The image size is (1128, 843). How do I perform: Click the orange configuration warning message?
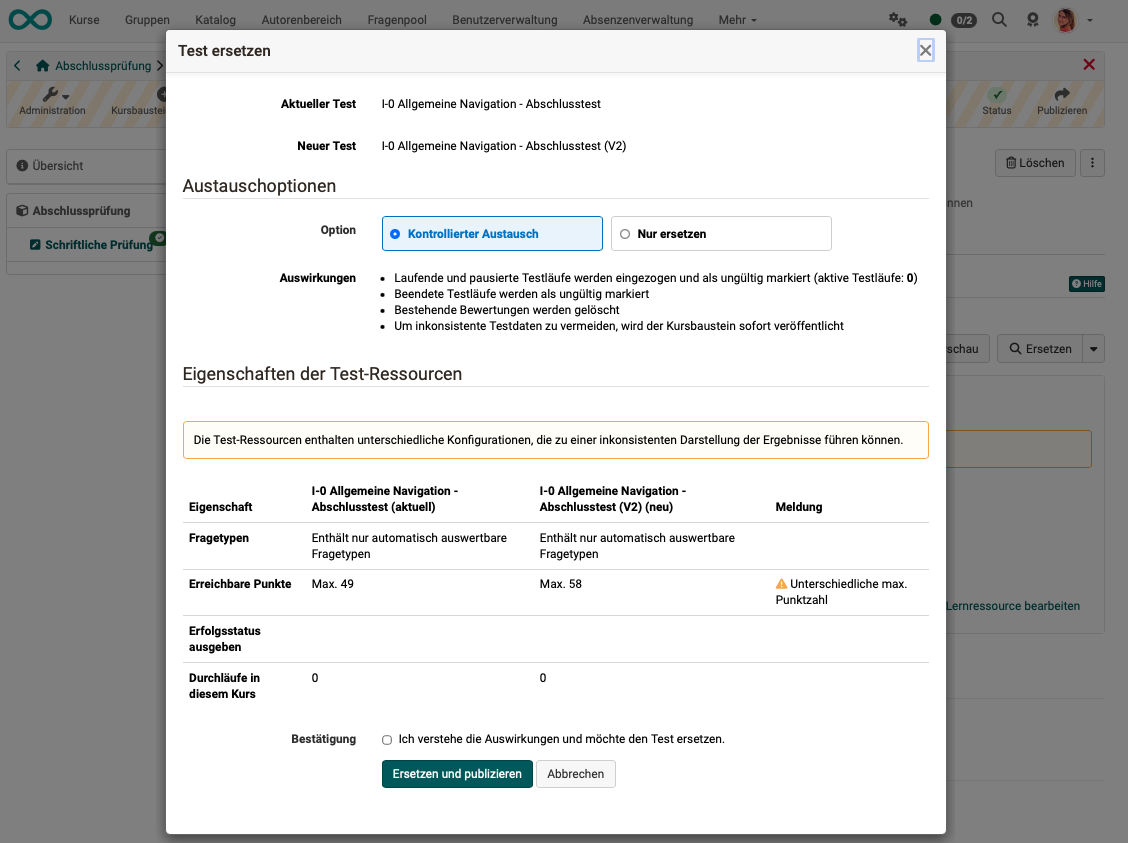pos(555,439)
